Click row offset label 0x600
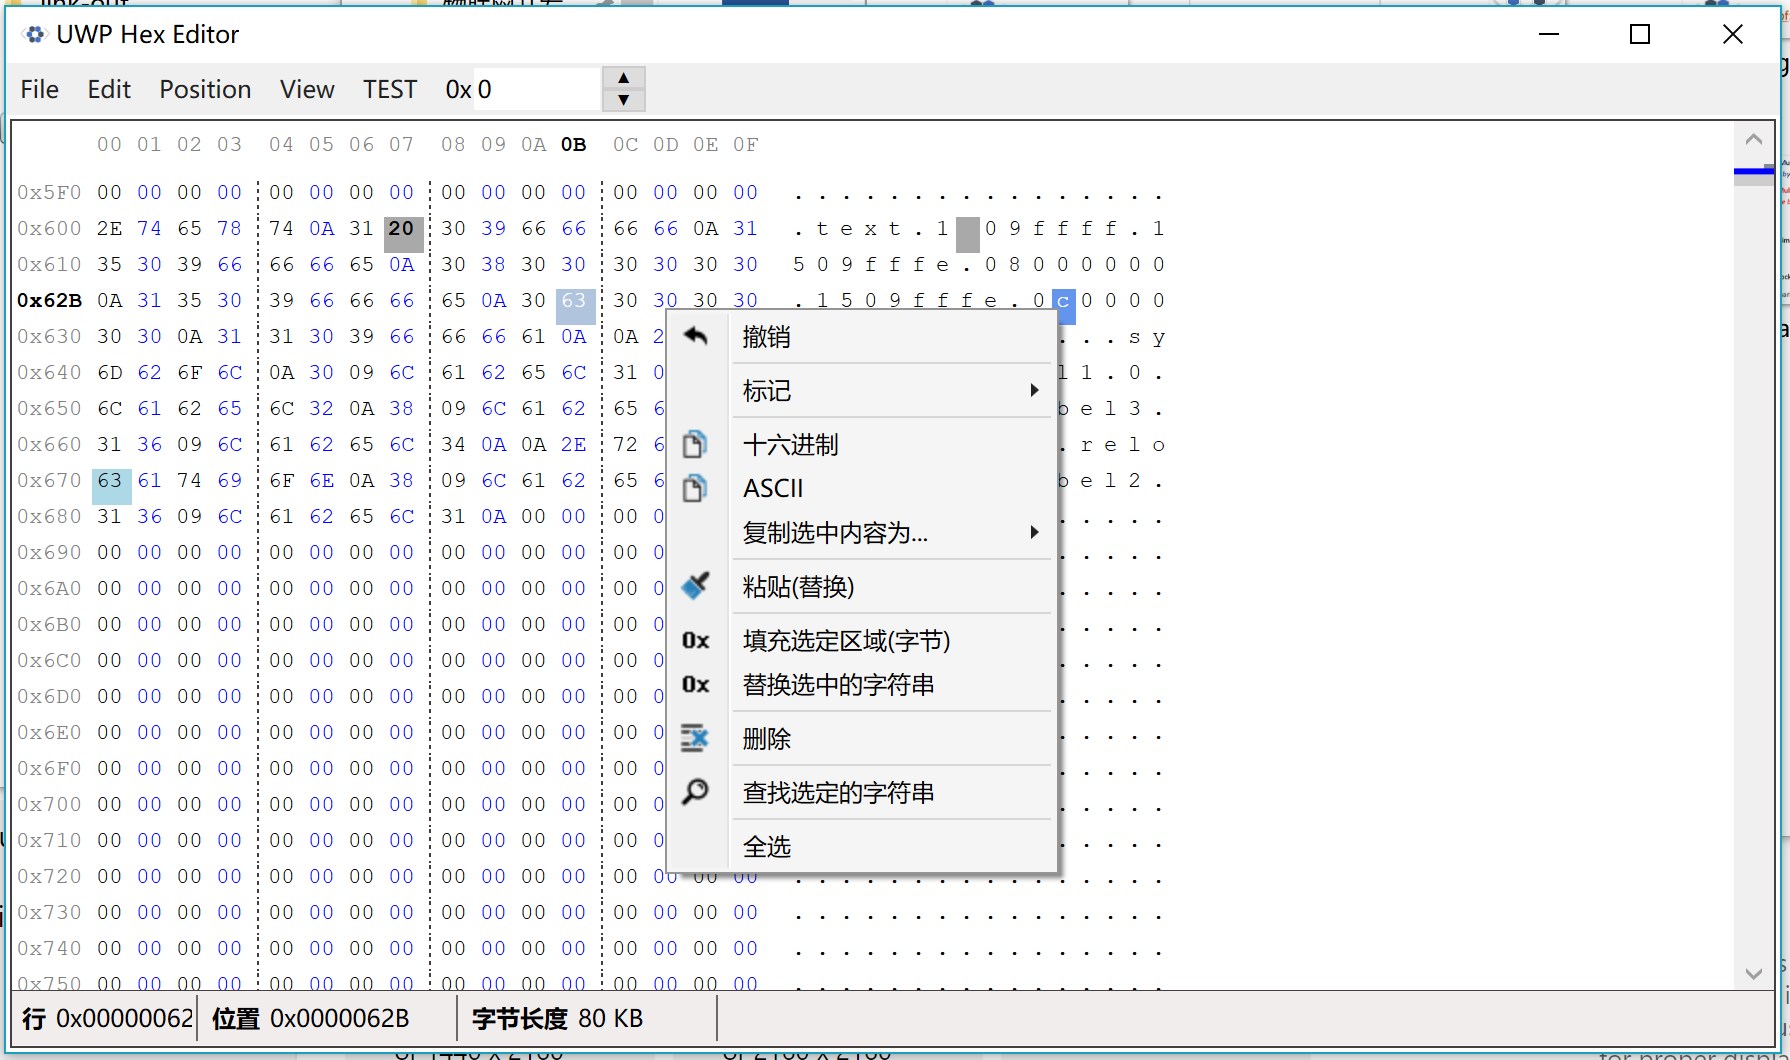 click(49, 228)
